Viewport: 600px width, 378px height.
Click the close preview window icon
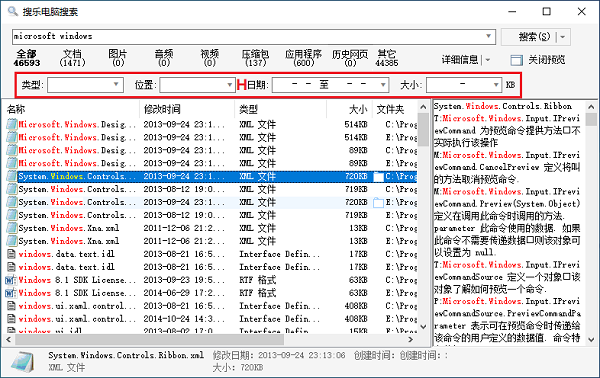516,60
